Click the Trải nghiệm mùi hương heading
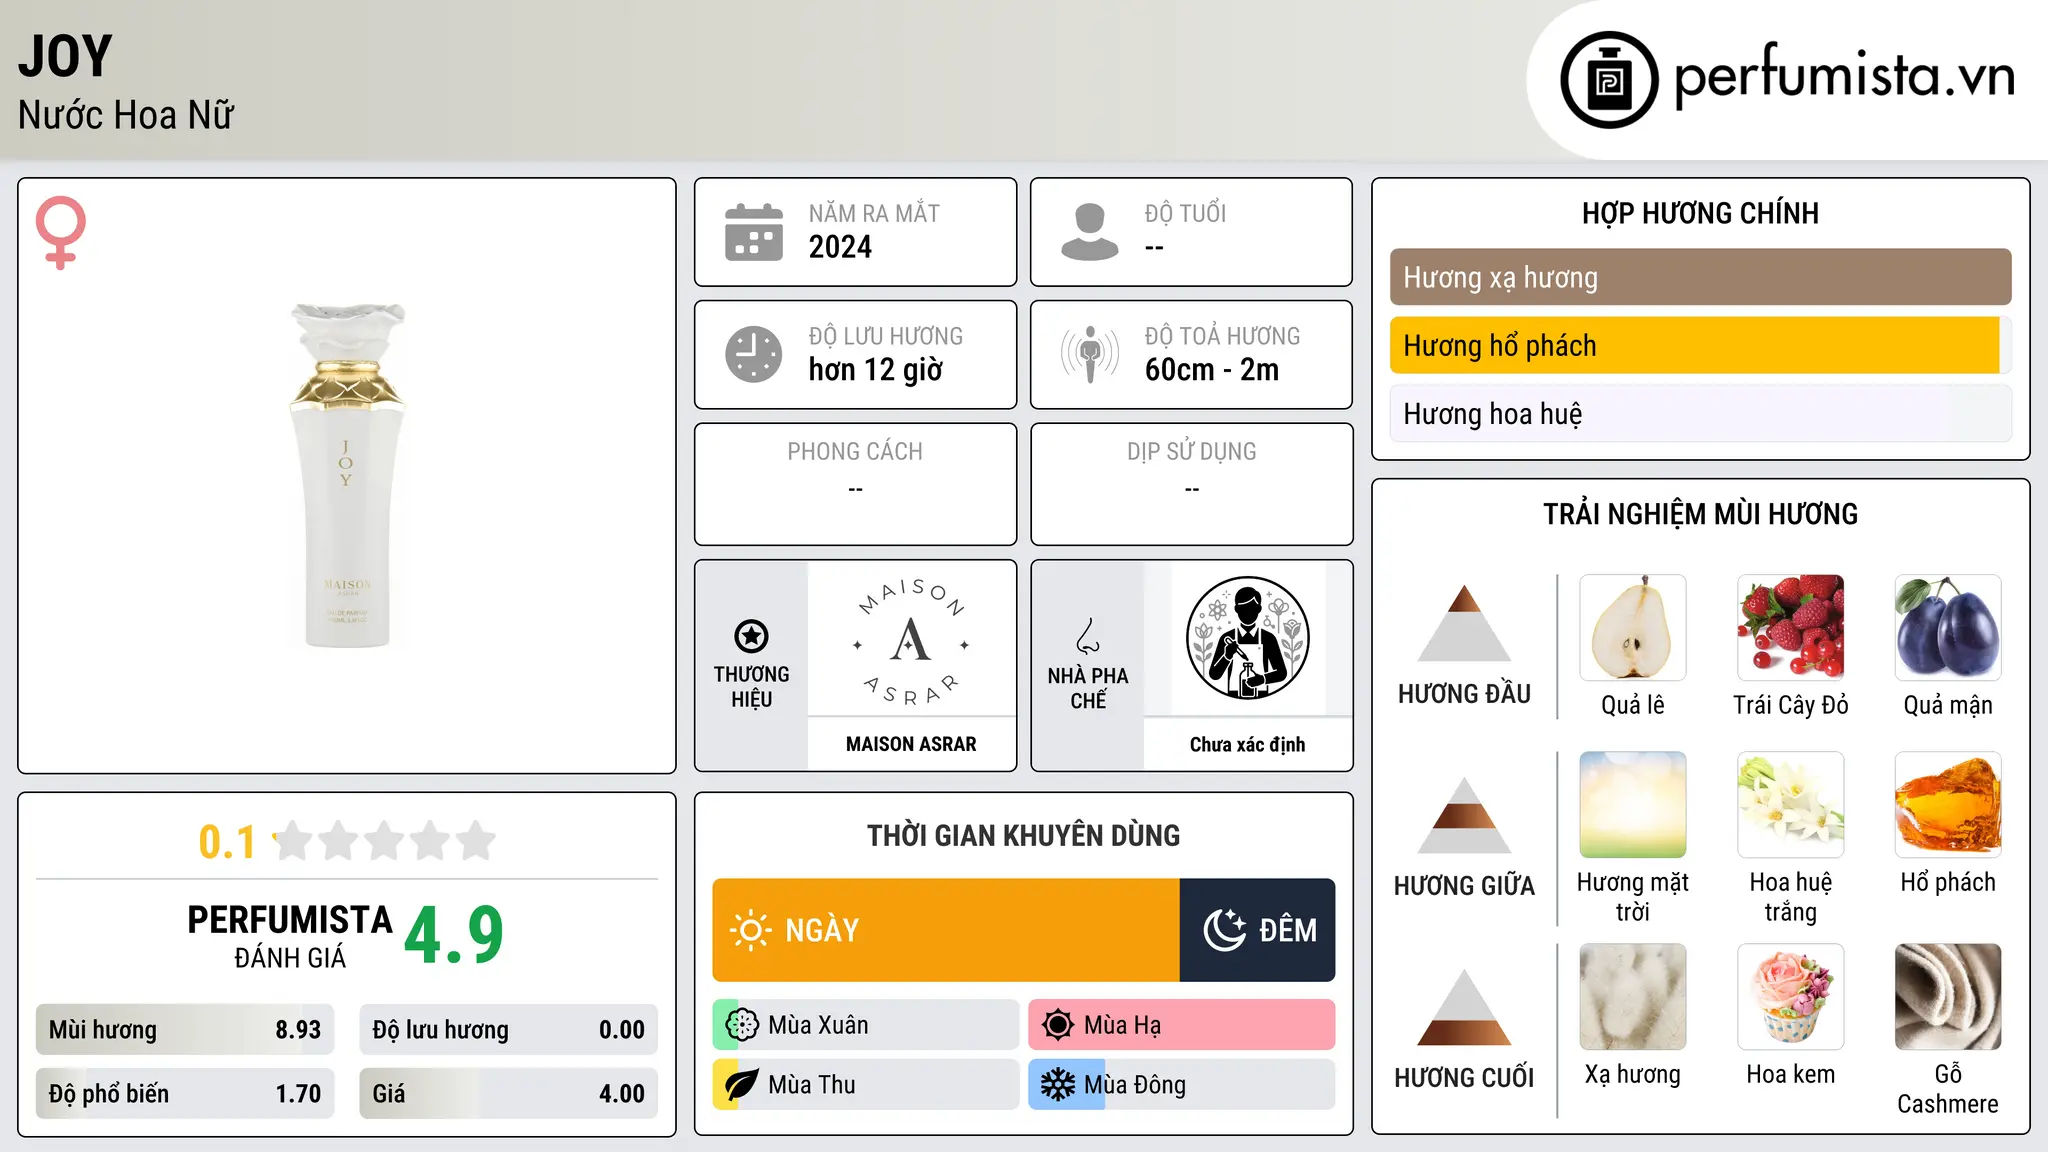This screenshot has width=2048, height=1152. (x=1700, y=514)
